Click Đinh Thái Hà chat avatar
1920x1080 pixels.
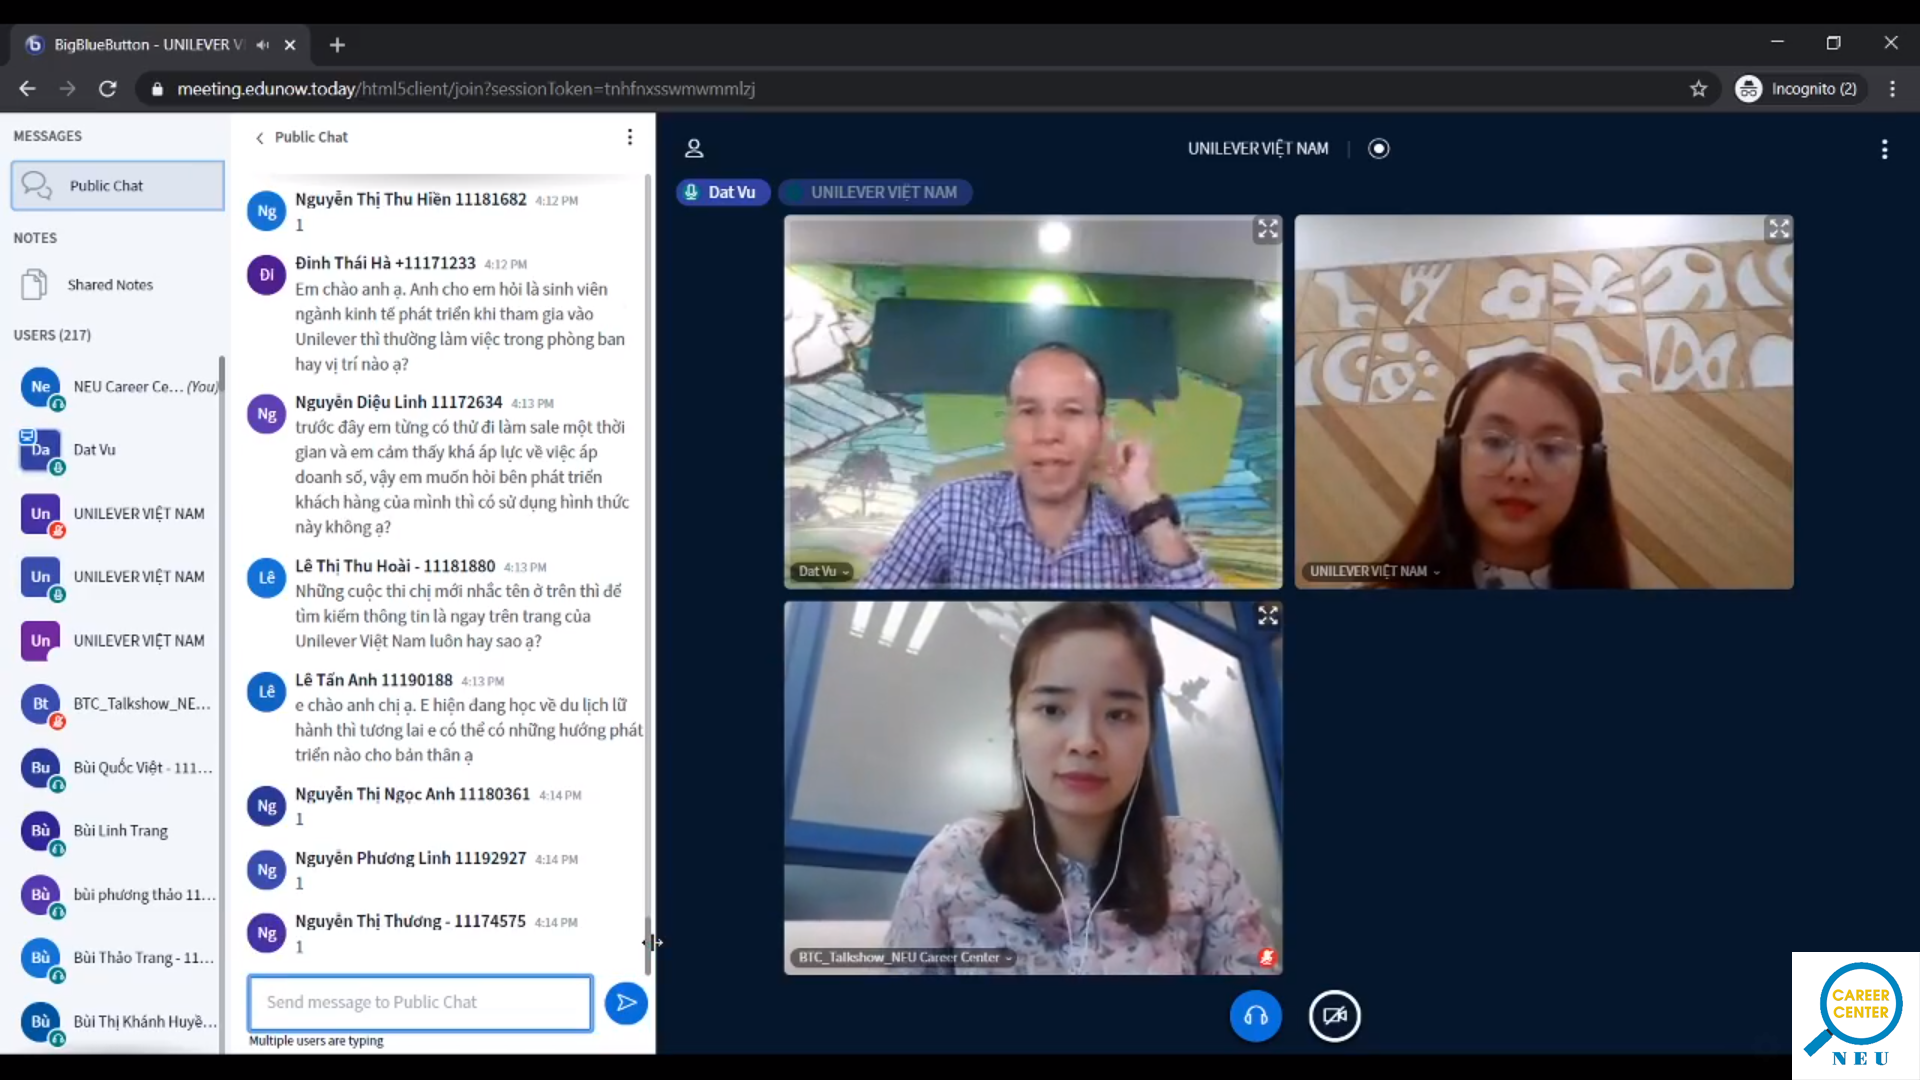(267, 275)
